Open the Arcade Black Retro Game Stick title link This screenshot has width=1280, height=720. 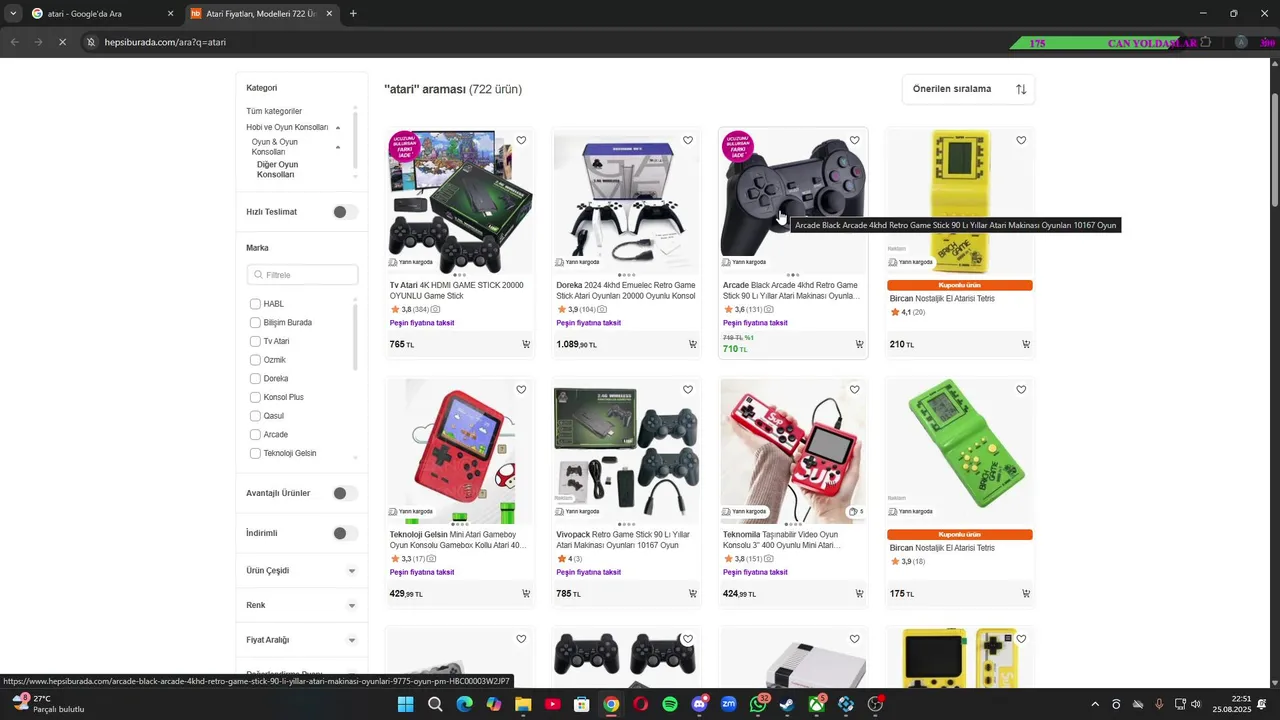[790, 291]
